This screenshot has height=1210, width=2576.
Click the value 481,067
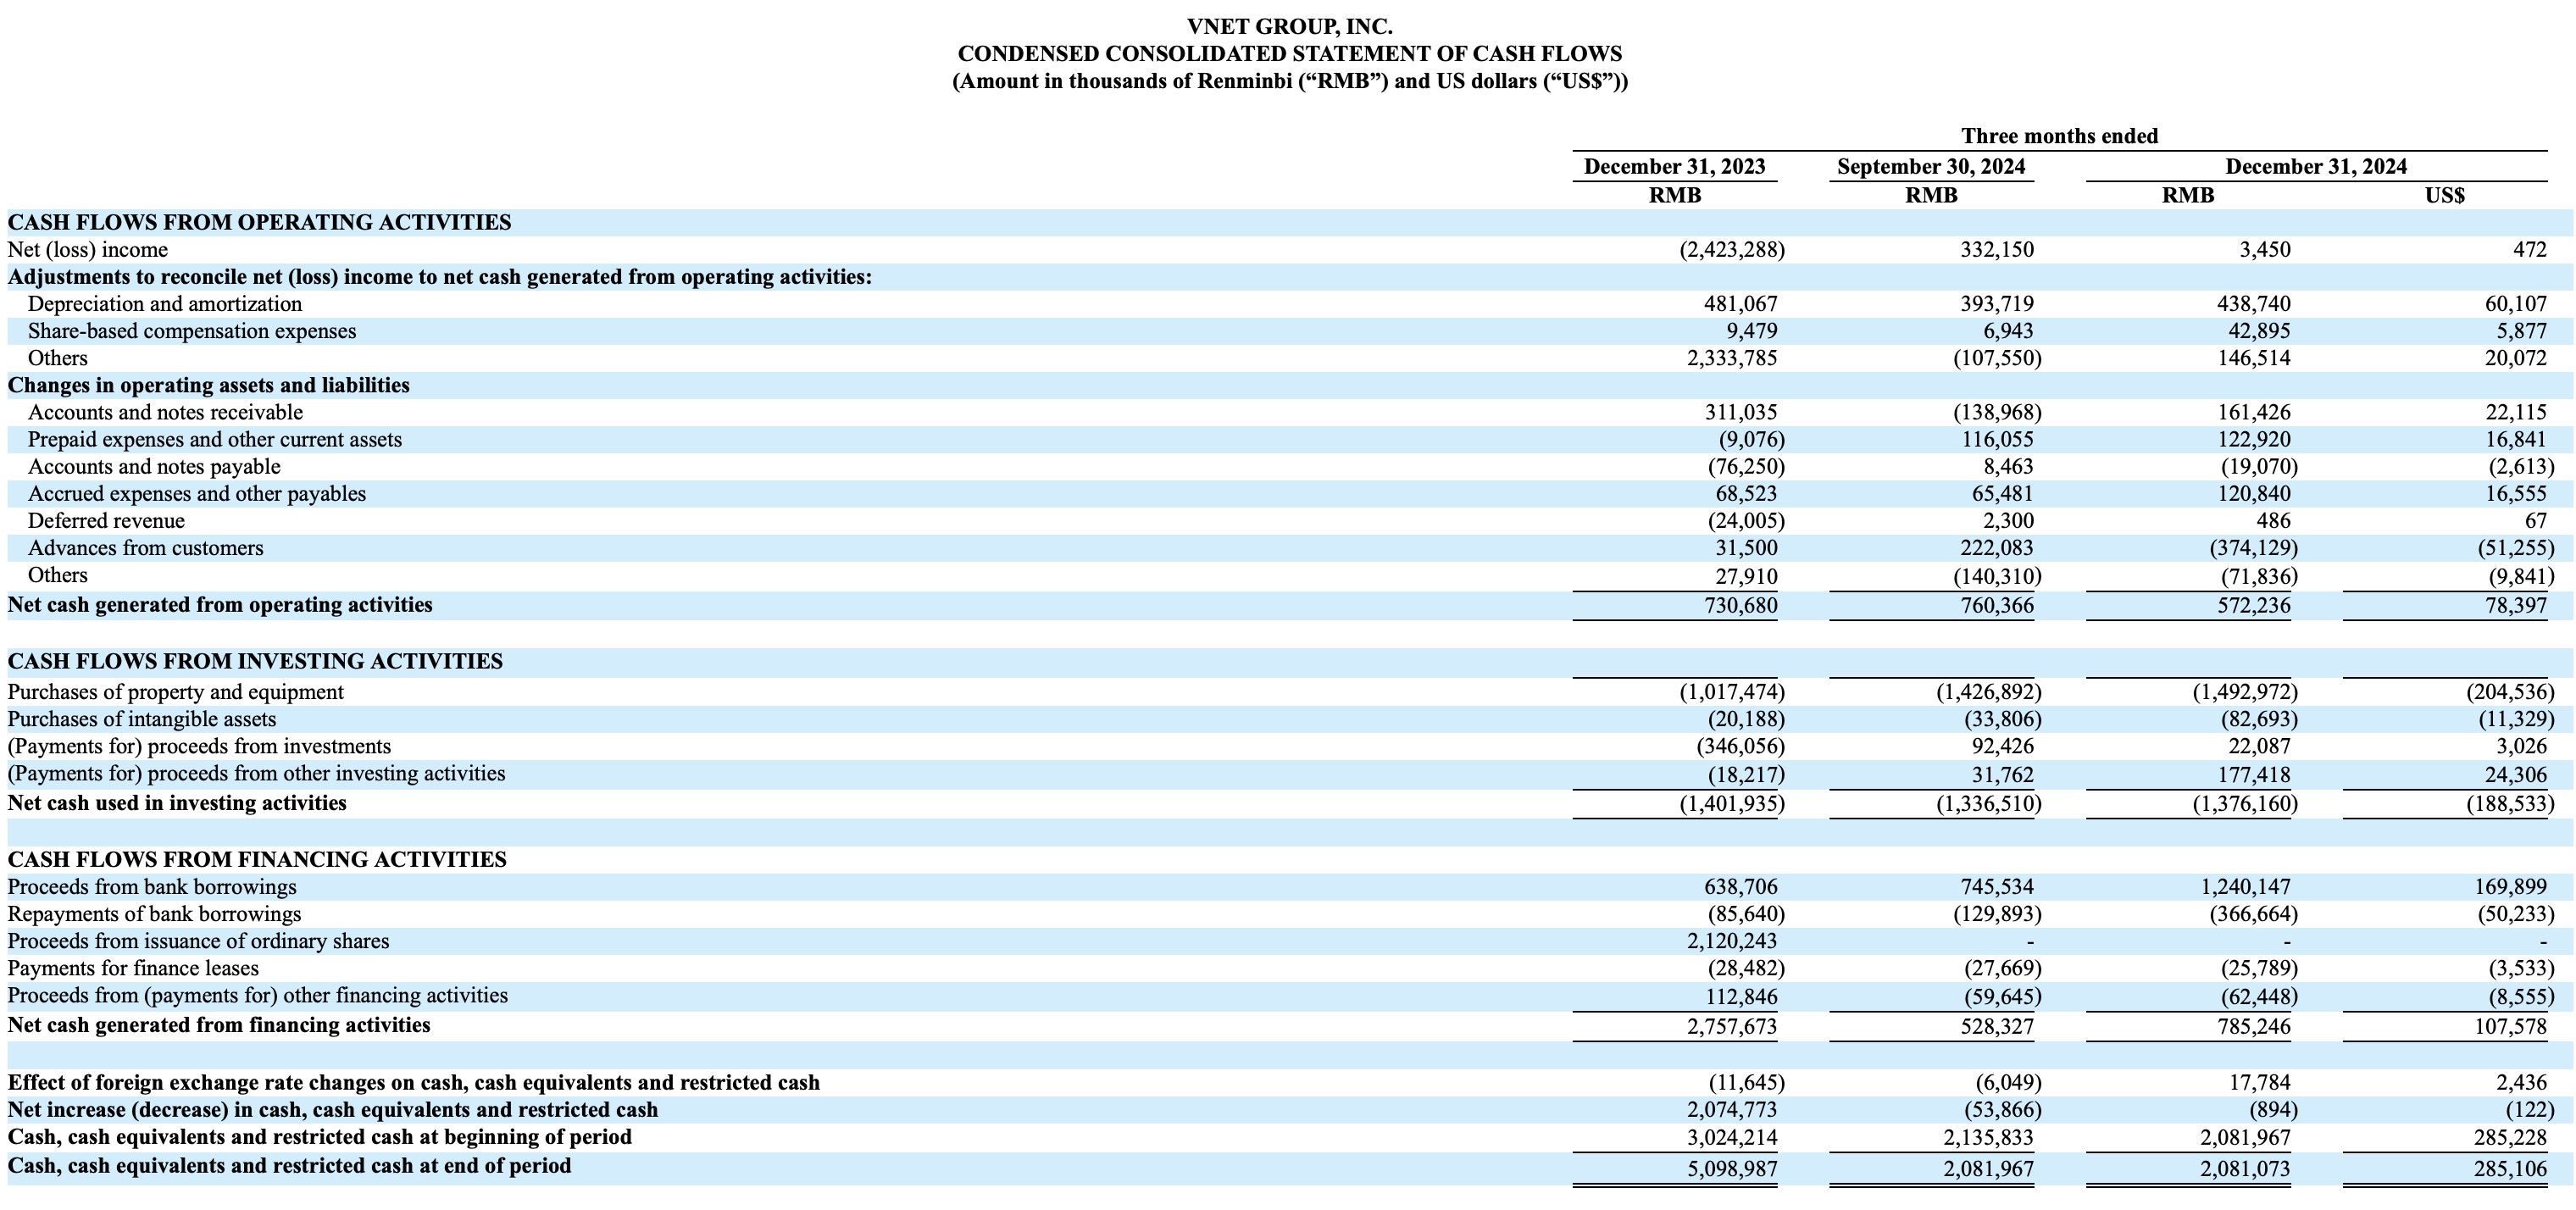coord(1740,304)
